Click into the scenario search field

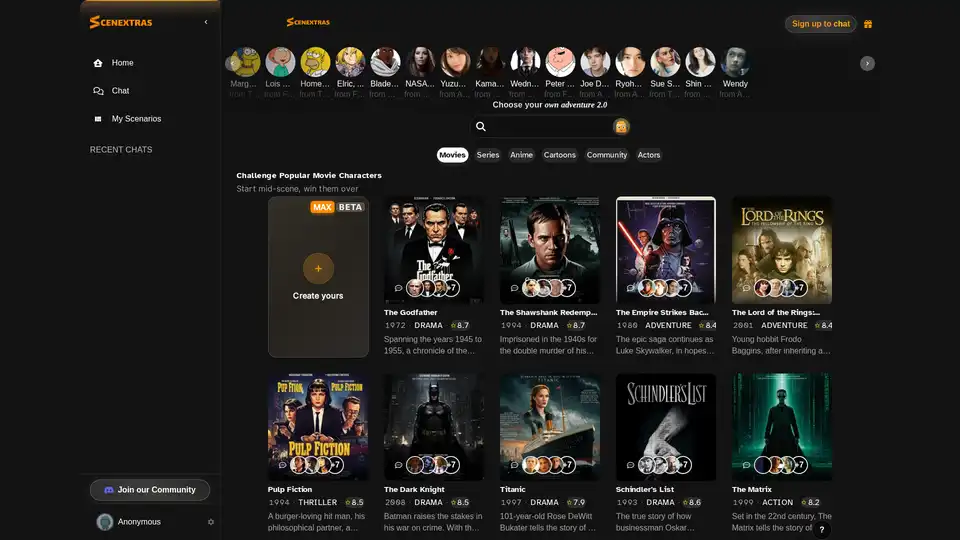[550, 127]
